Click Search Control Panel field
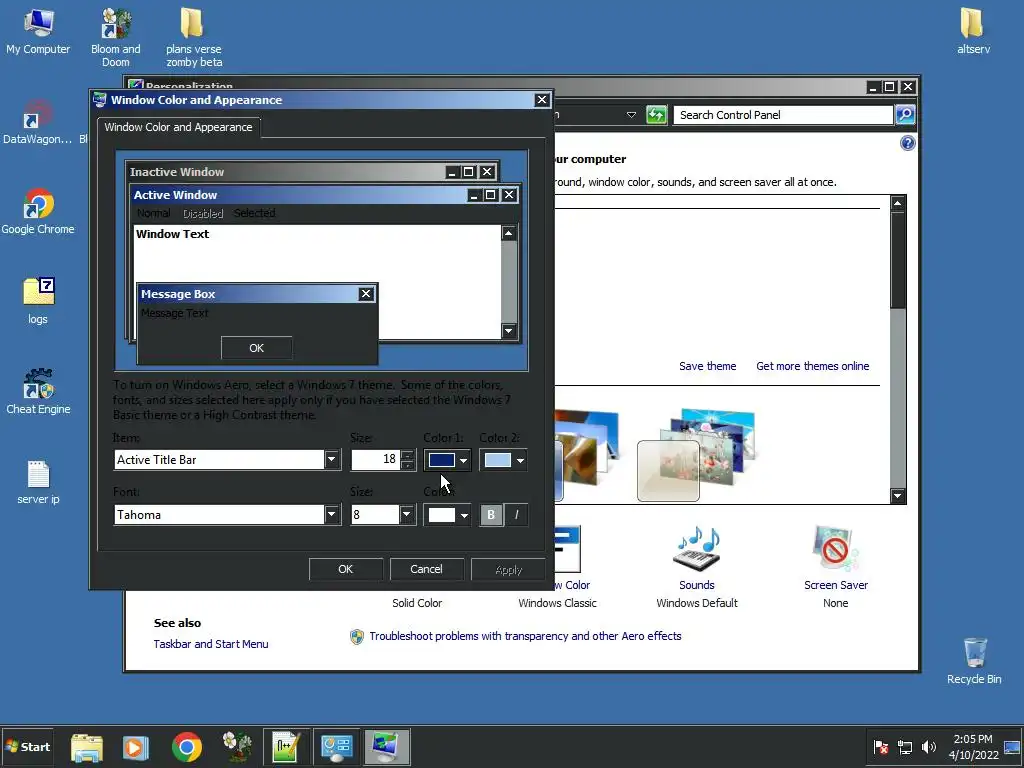The image size is (1024, 768). click(783, 115)
